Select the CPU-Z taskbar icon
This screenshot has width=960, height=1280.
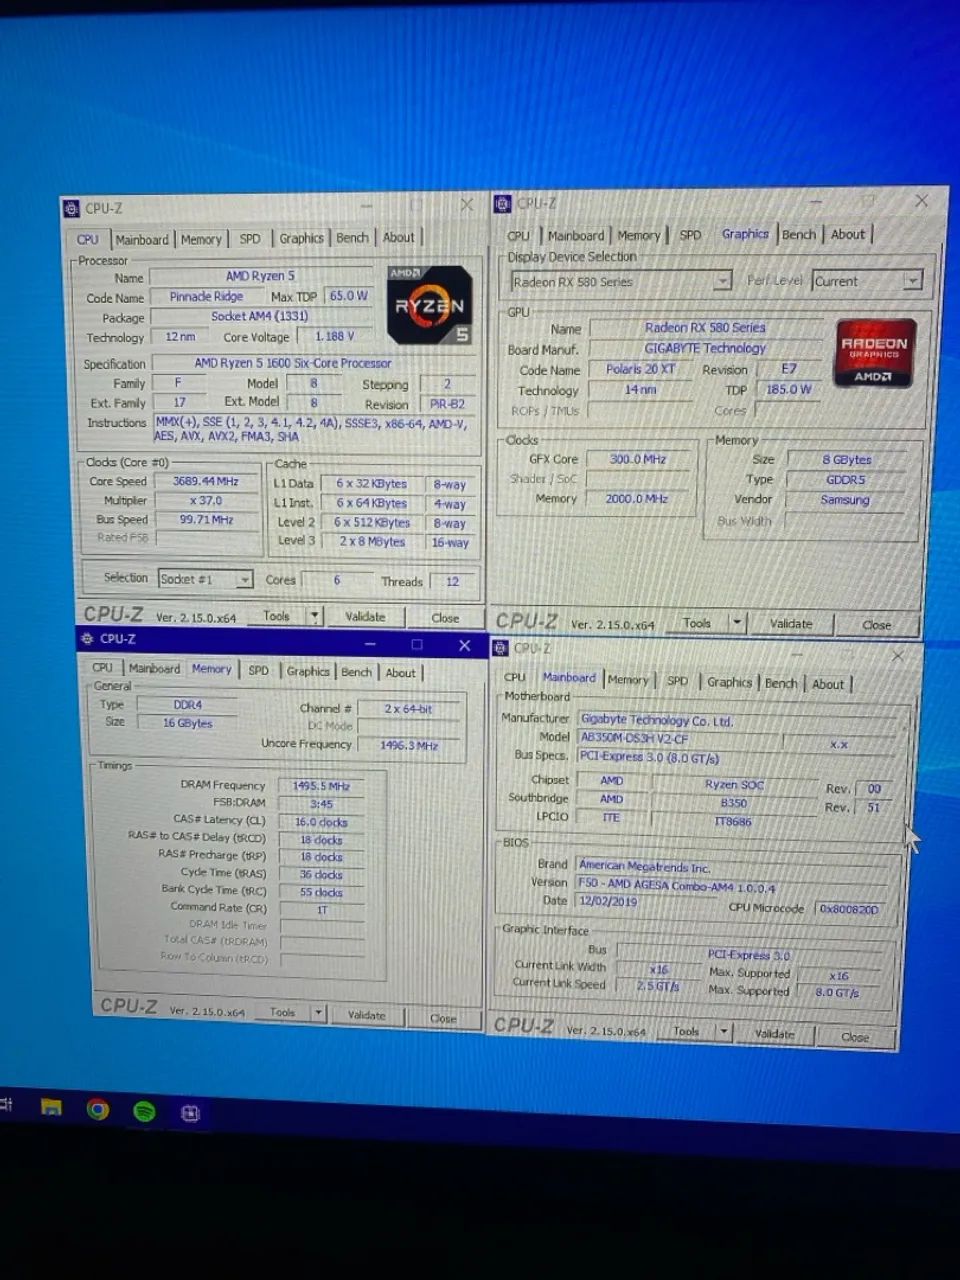(190, 1112)
